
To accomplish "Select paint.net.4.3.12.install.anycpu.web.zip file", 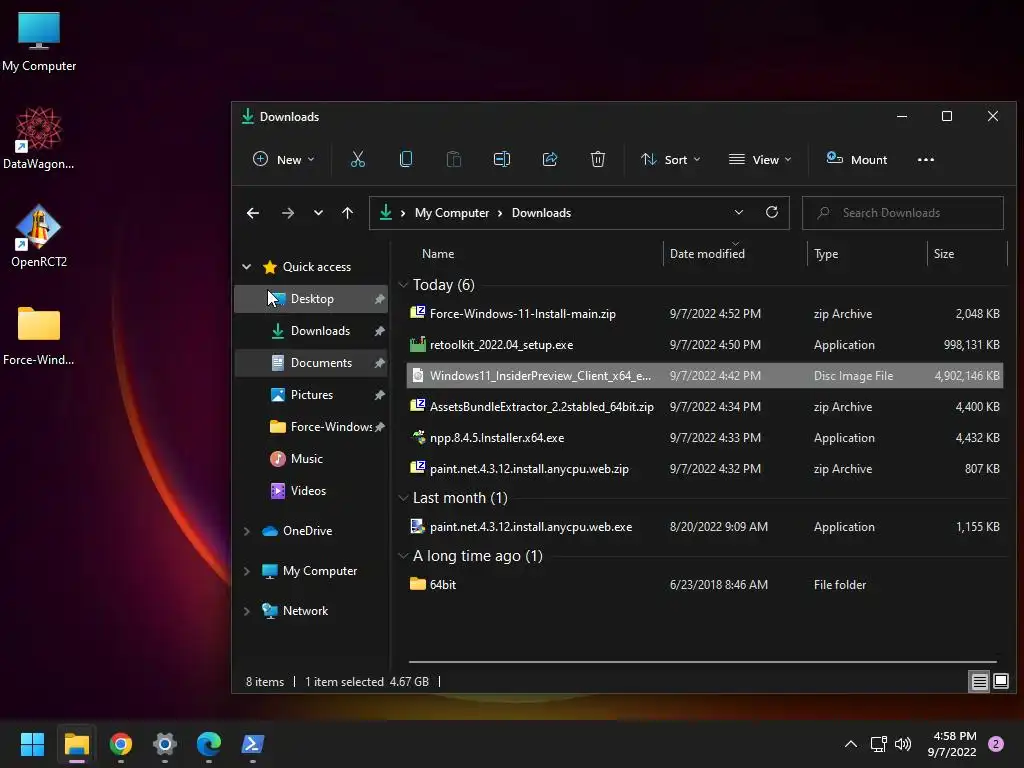I will (x=705, y=469).
